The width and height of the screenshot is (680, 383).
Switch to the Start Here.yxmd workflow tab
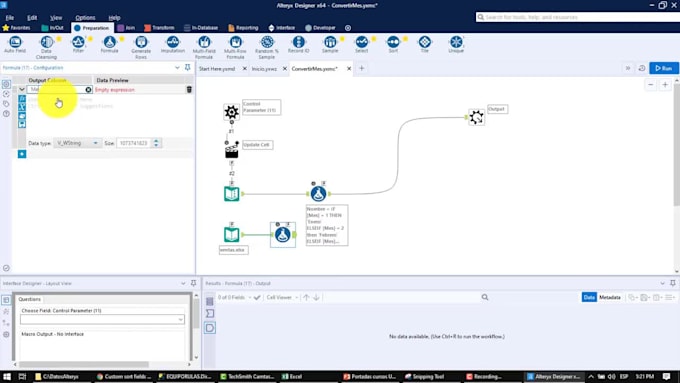click(217, 69)
